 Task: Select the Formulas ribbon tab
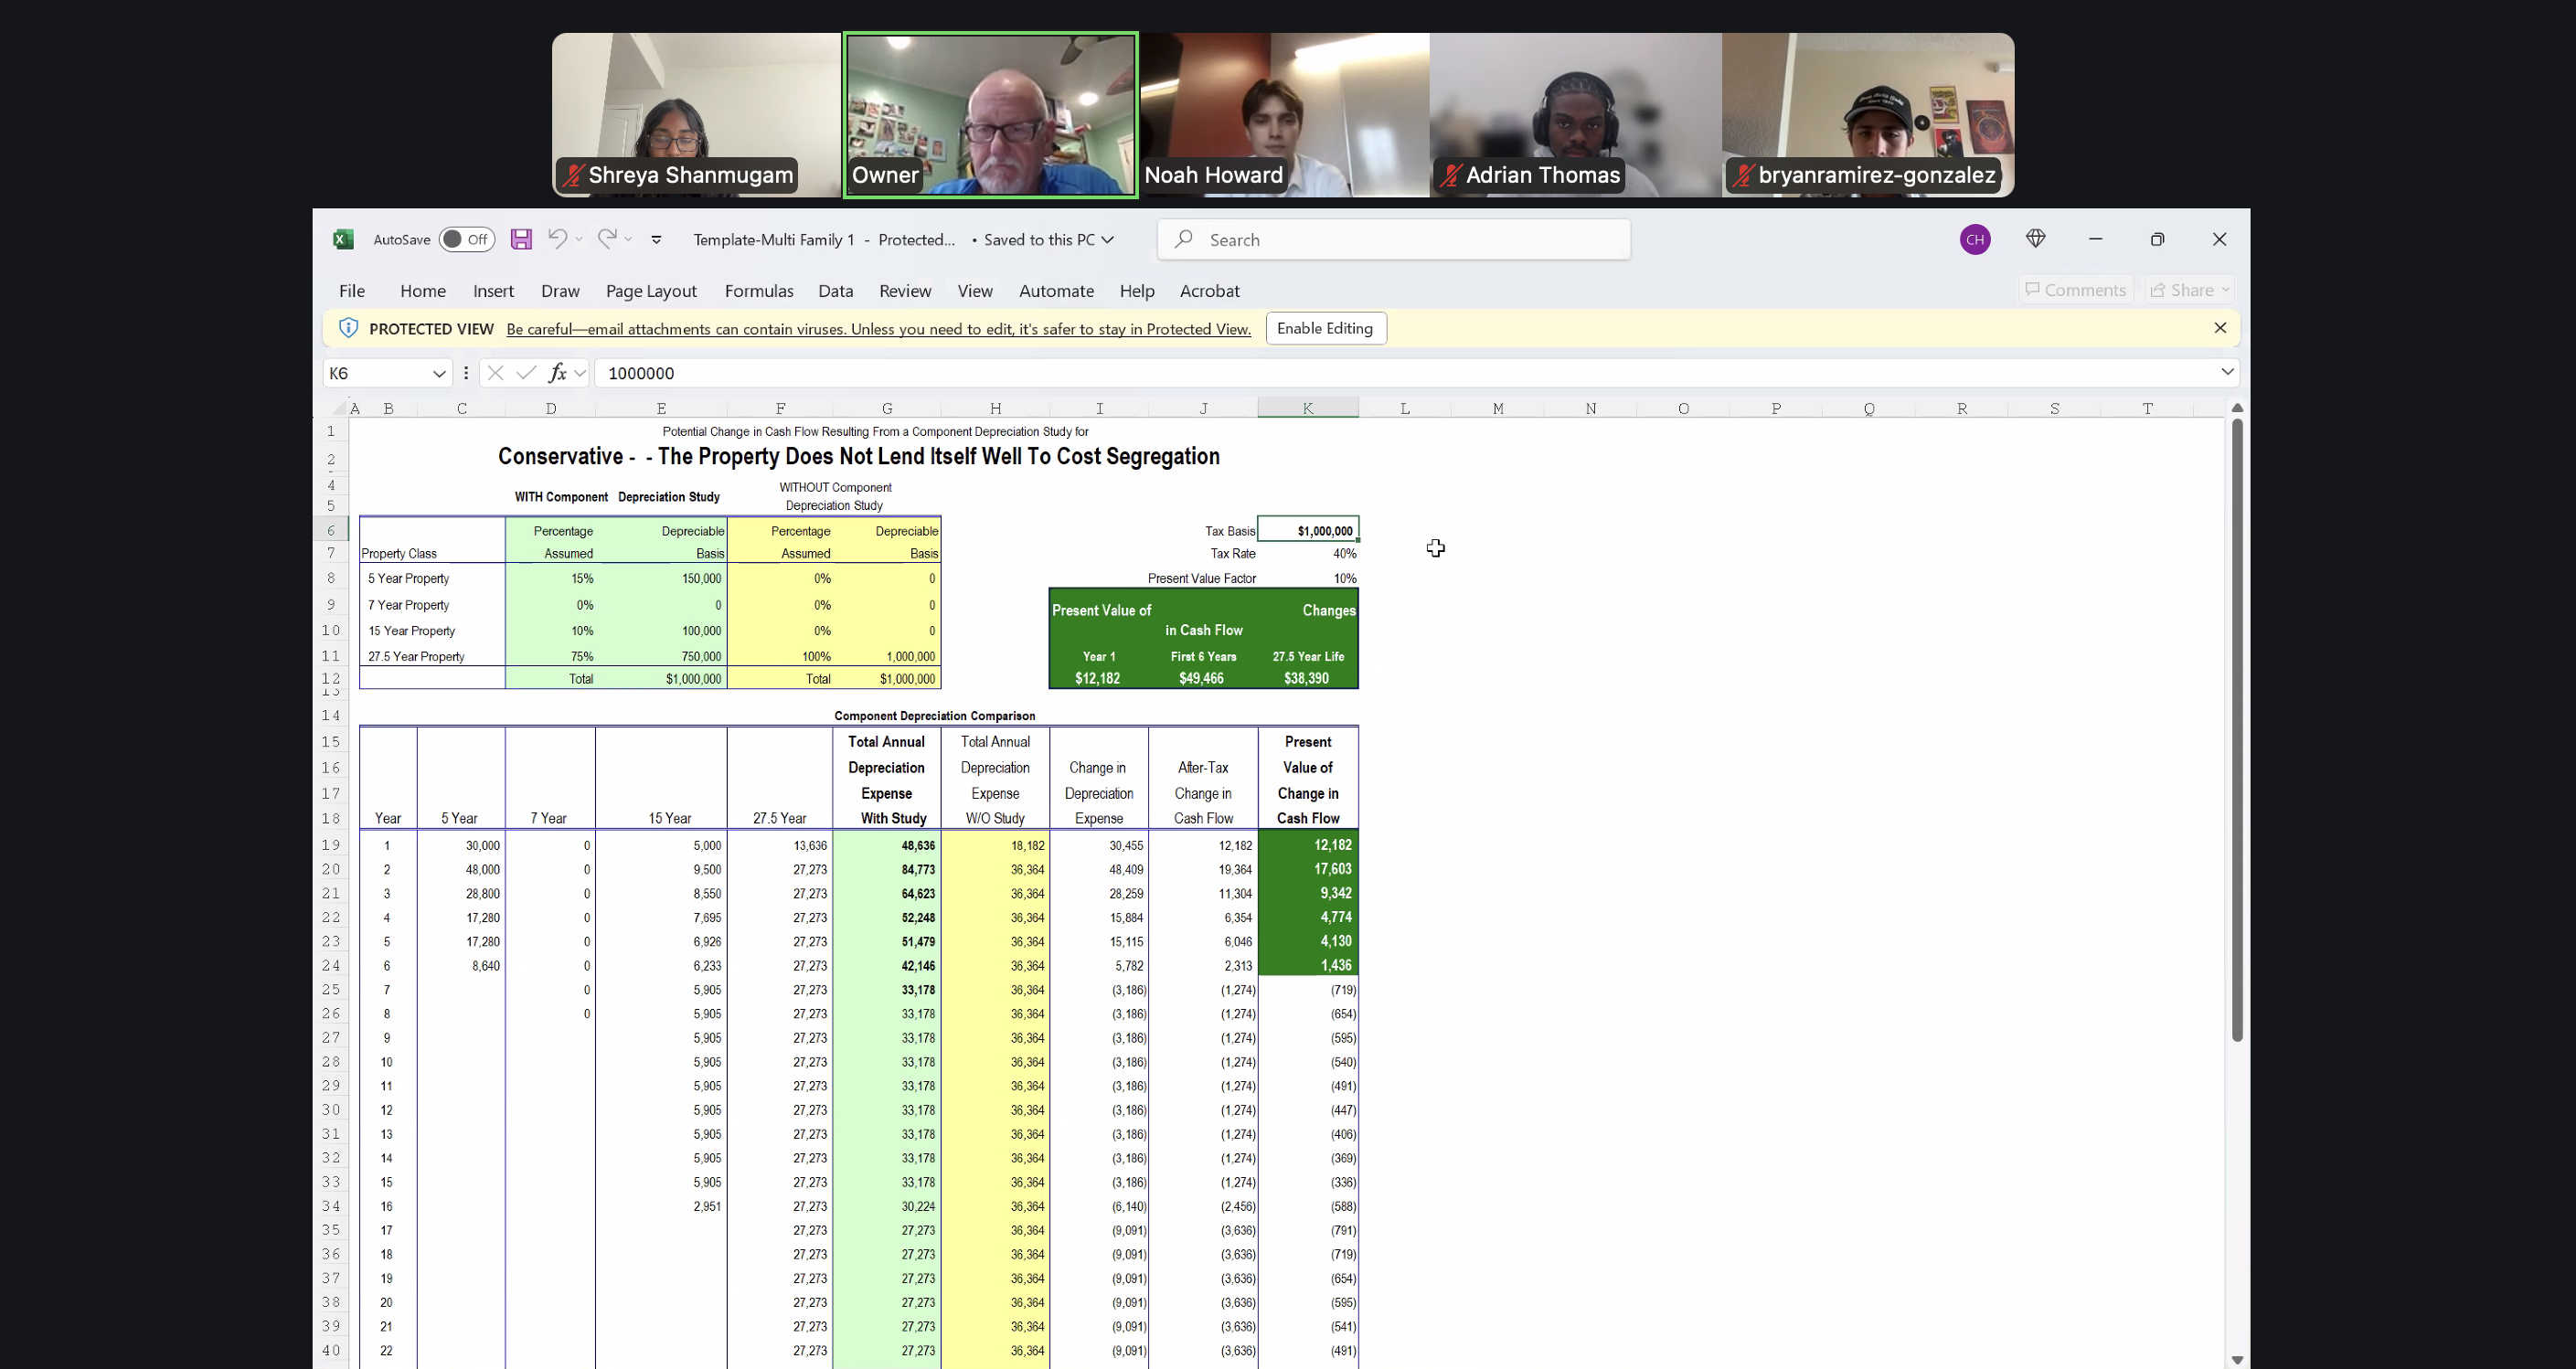pyautogui.click(x=759, y=291)
